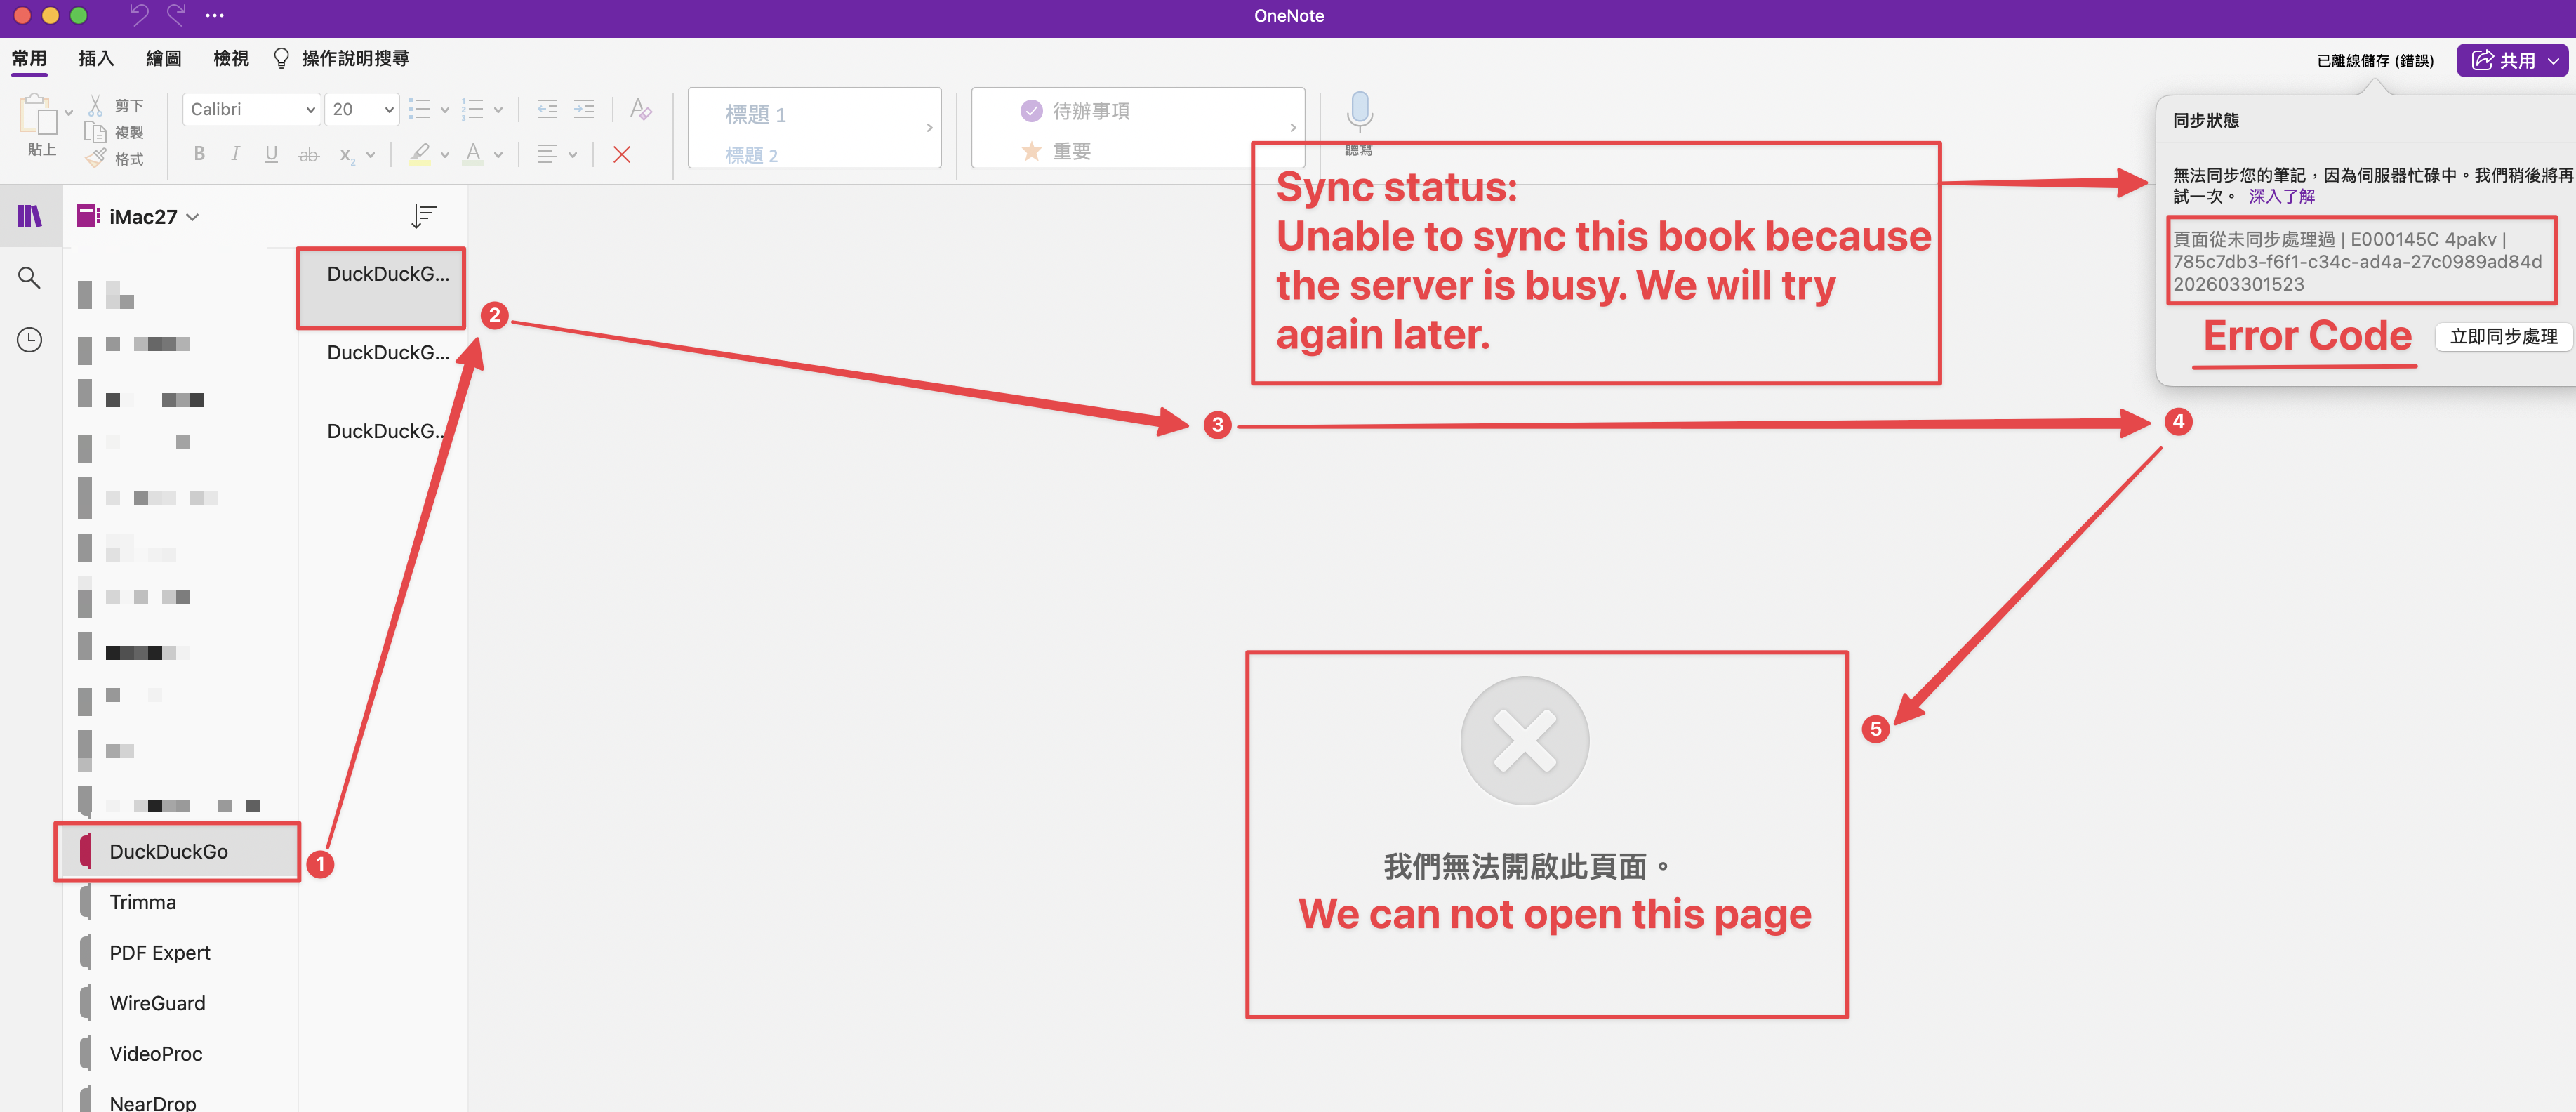Screen dimensions: 2576x1112
Task: Select the DuckDuckGo section
Action: (x=178, y=851)
